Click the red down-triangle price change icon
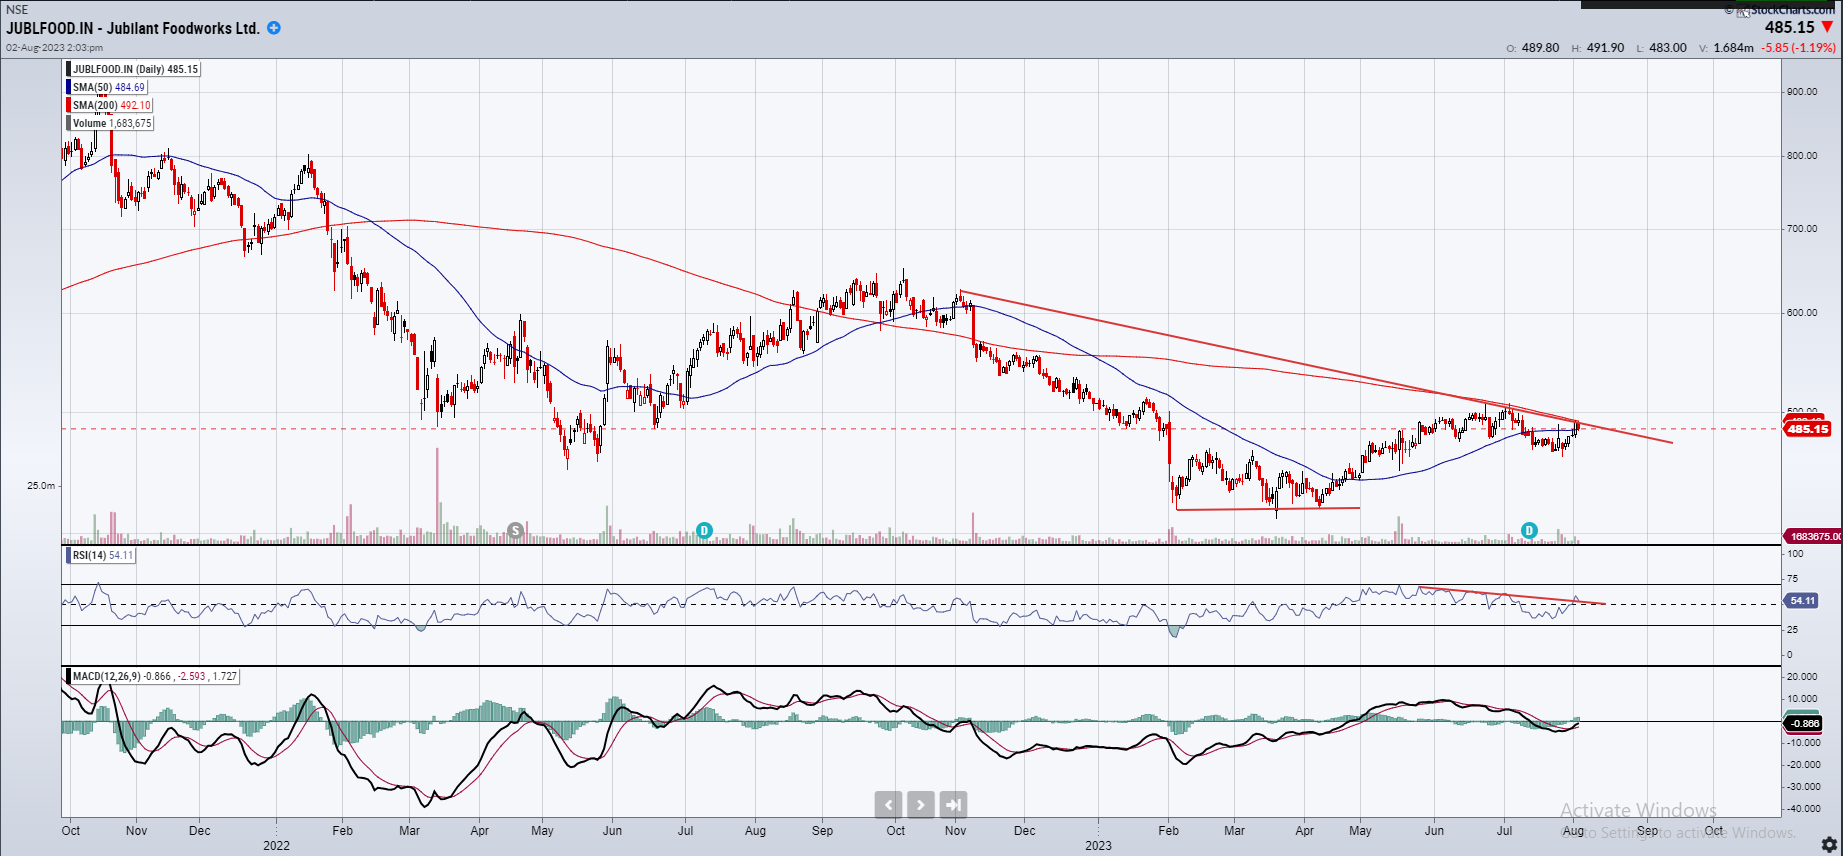The height and width of the screenshot is (856, 1843). click(x=1827, y=27)
